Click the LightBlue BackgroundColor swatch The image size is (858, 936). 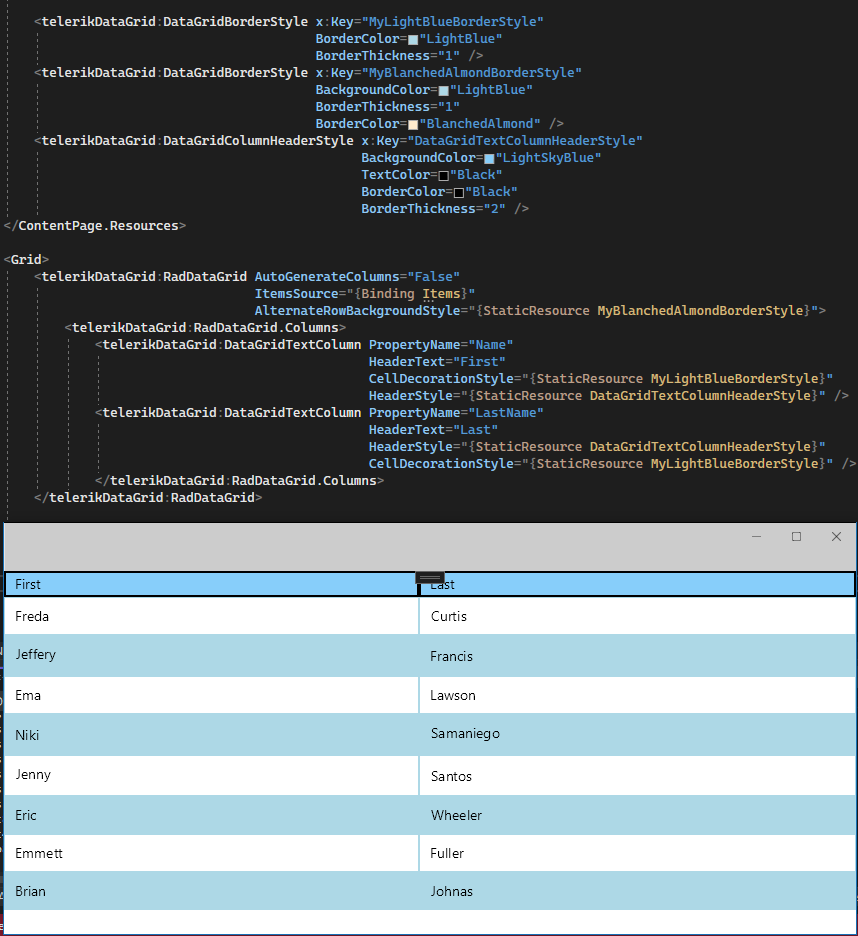[x=443, y=91]
